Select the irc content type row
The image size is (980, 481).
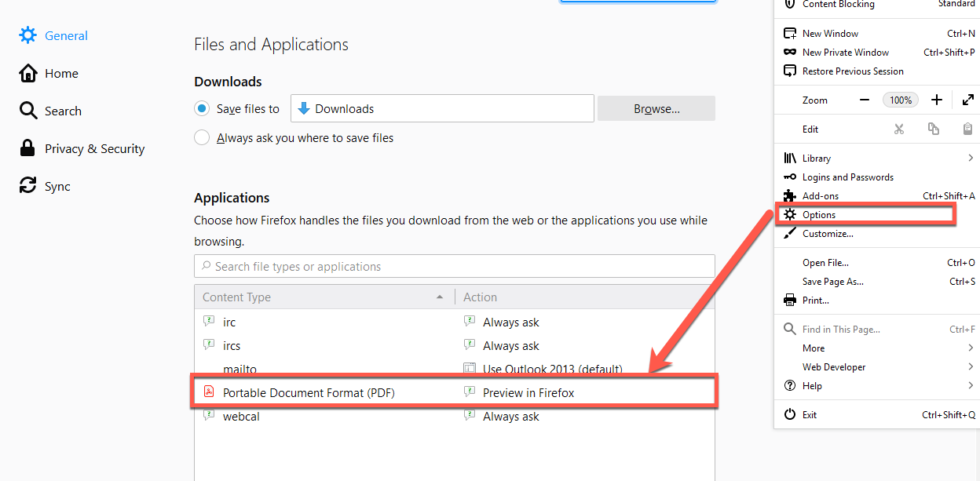pyautogui.click(x=454, y=322)
